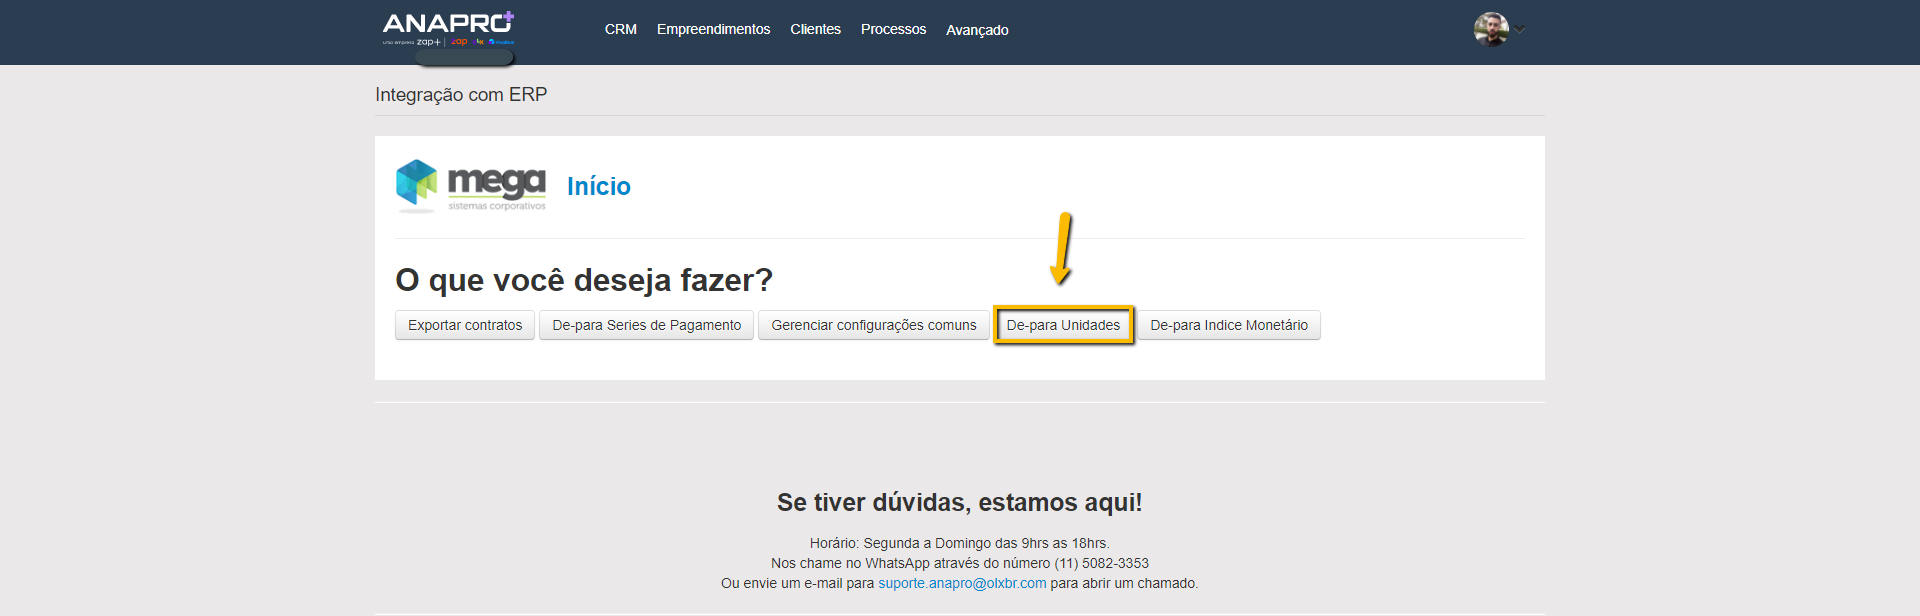
Task: Click the Exportar contratos button
Action: pyautogui.click(x=465, y=325)
